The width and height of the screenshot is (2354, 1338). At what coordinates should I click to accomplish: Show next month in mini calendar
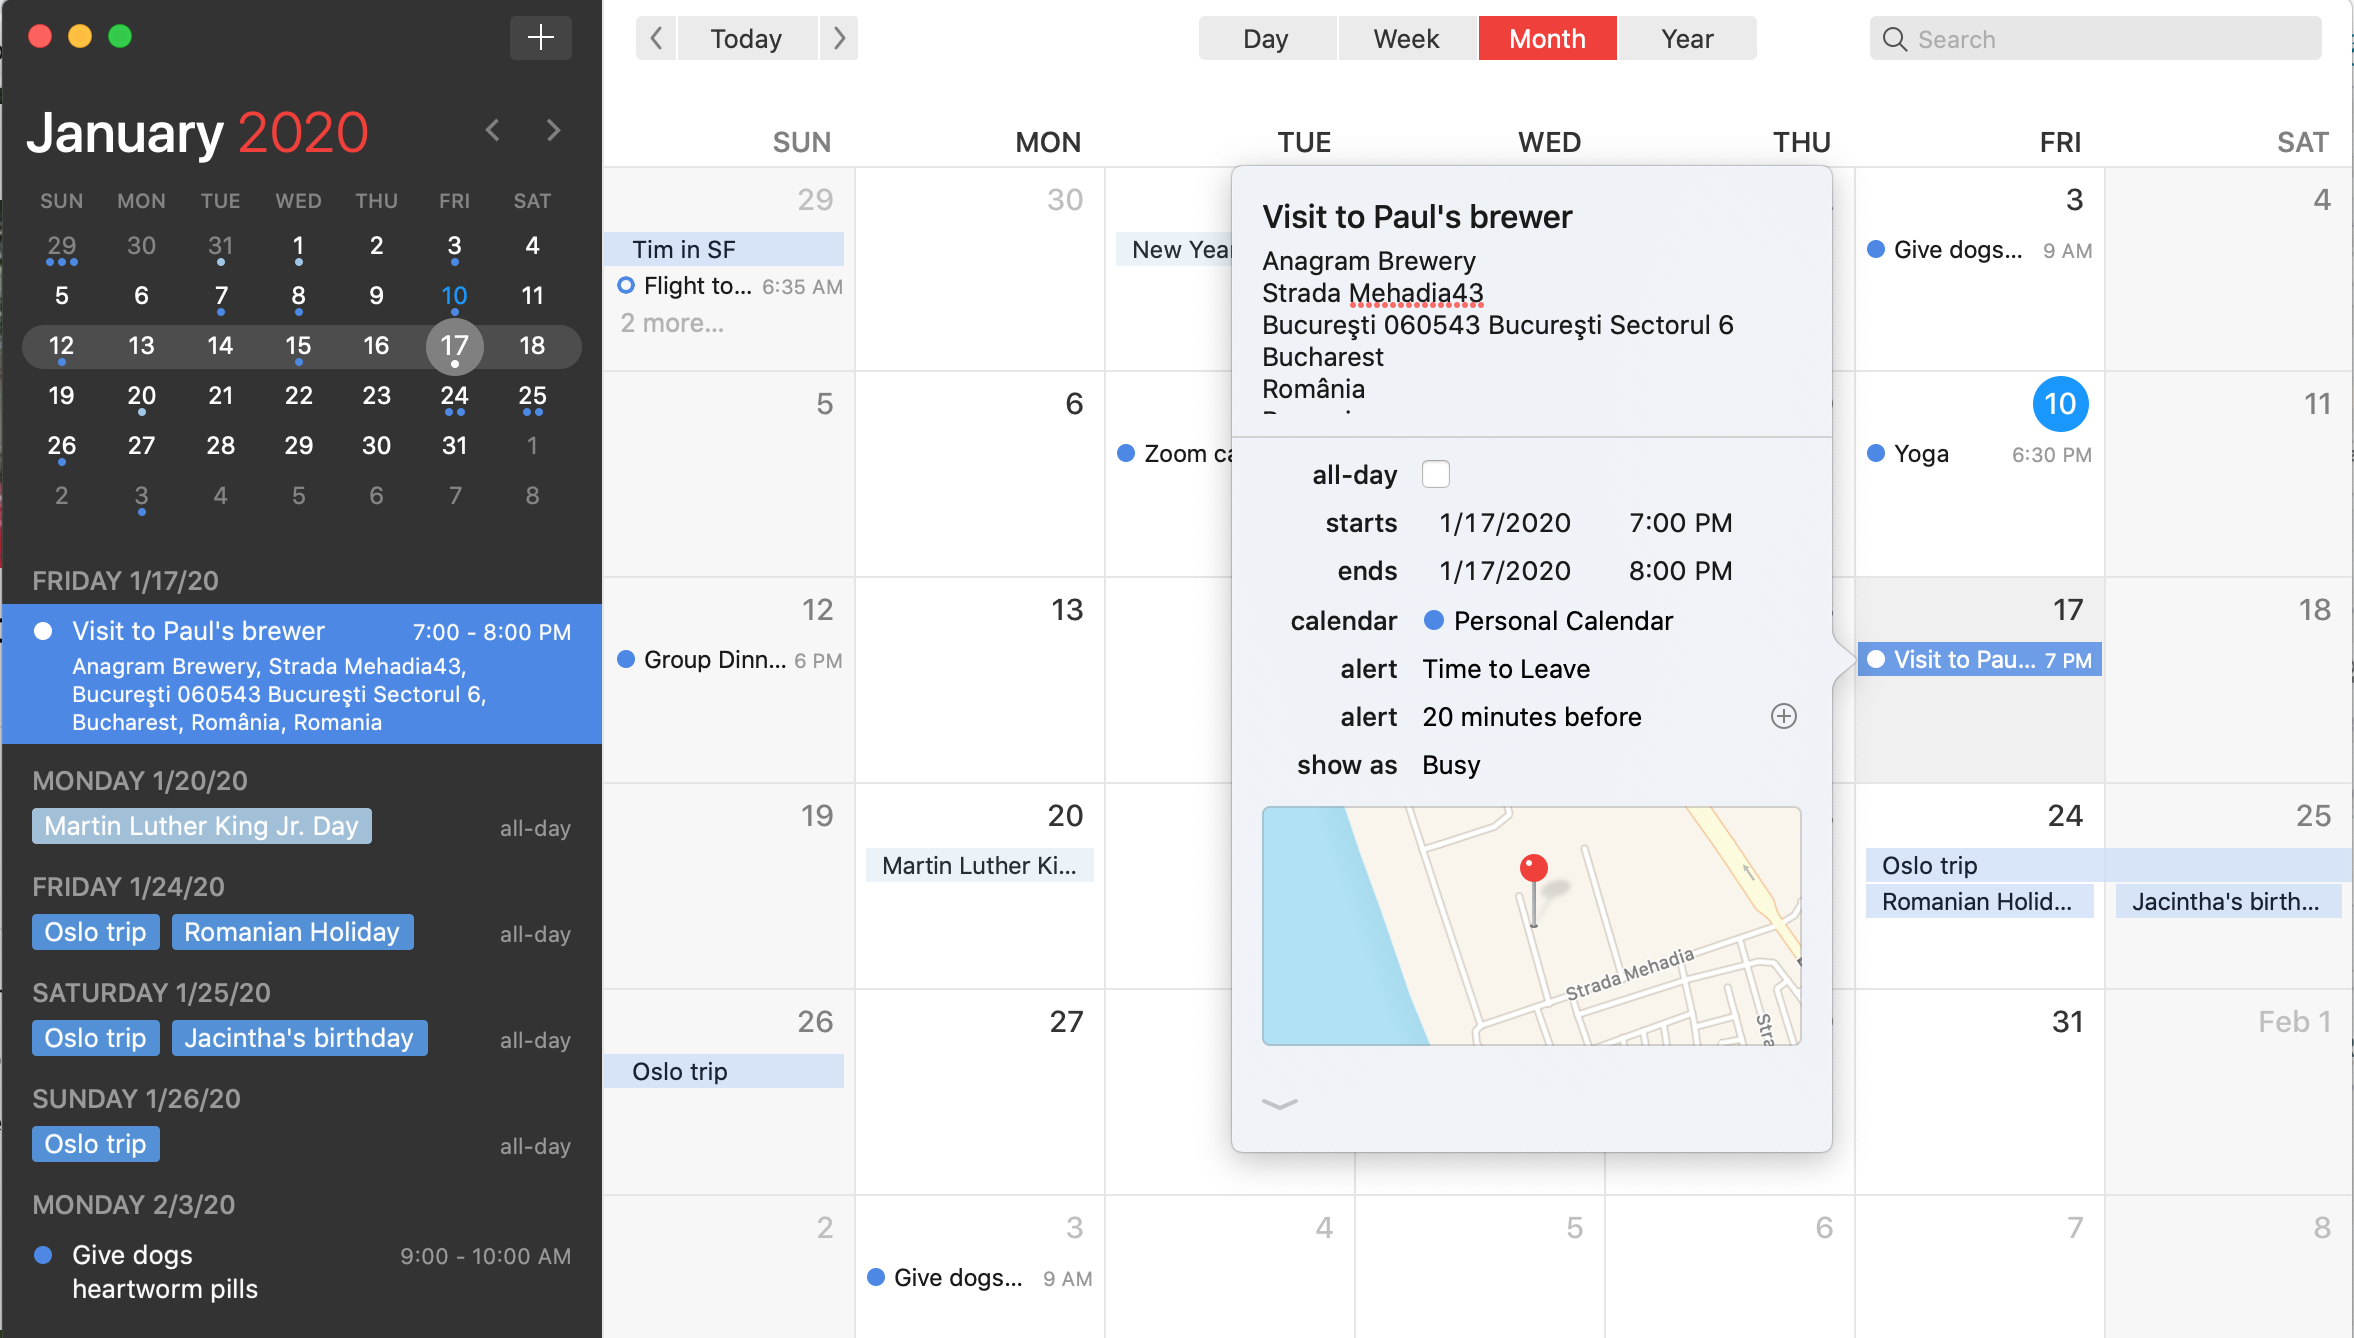554,130
